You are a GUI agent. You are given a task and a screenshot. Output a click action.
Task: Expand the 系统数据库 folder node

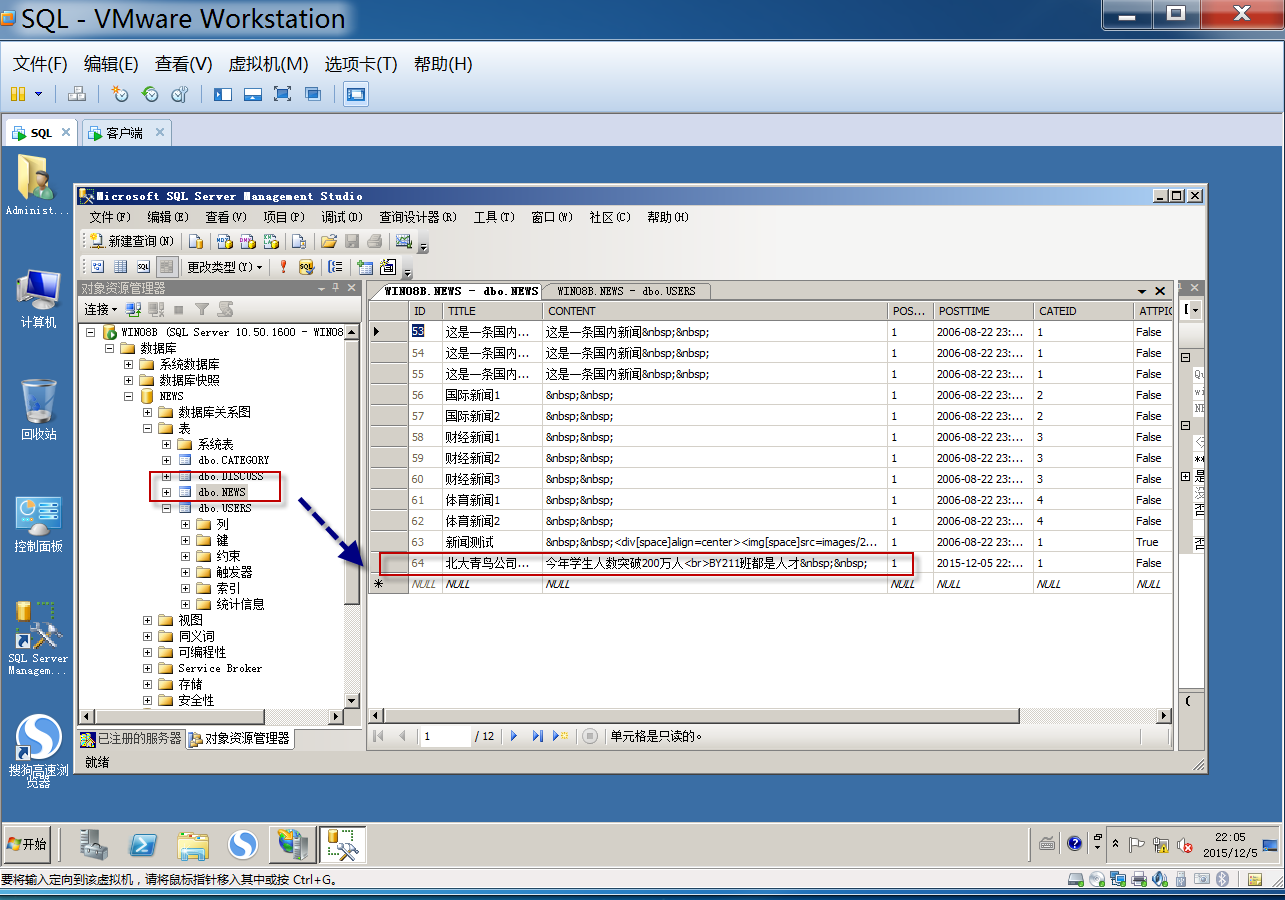129,364
